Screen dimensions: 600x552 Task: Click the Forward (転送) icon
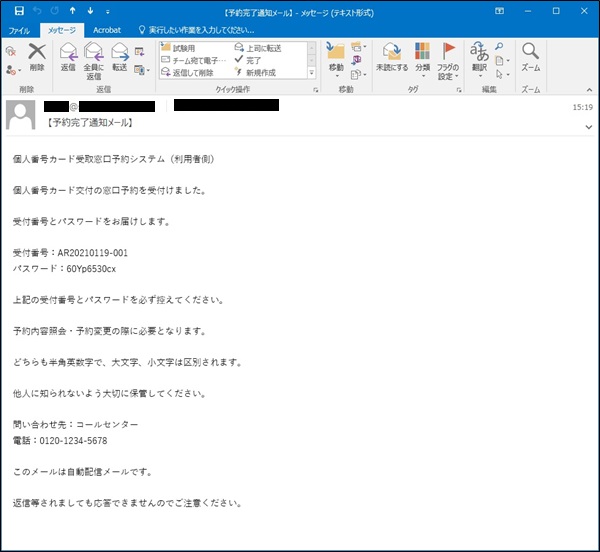pyautogui.click(x=119, y=57)
